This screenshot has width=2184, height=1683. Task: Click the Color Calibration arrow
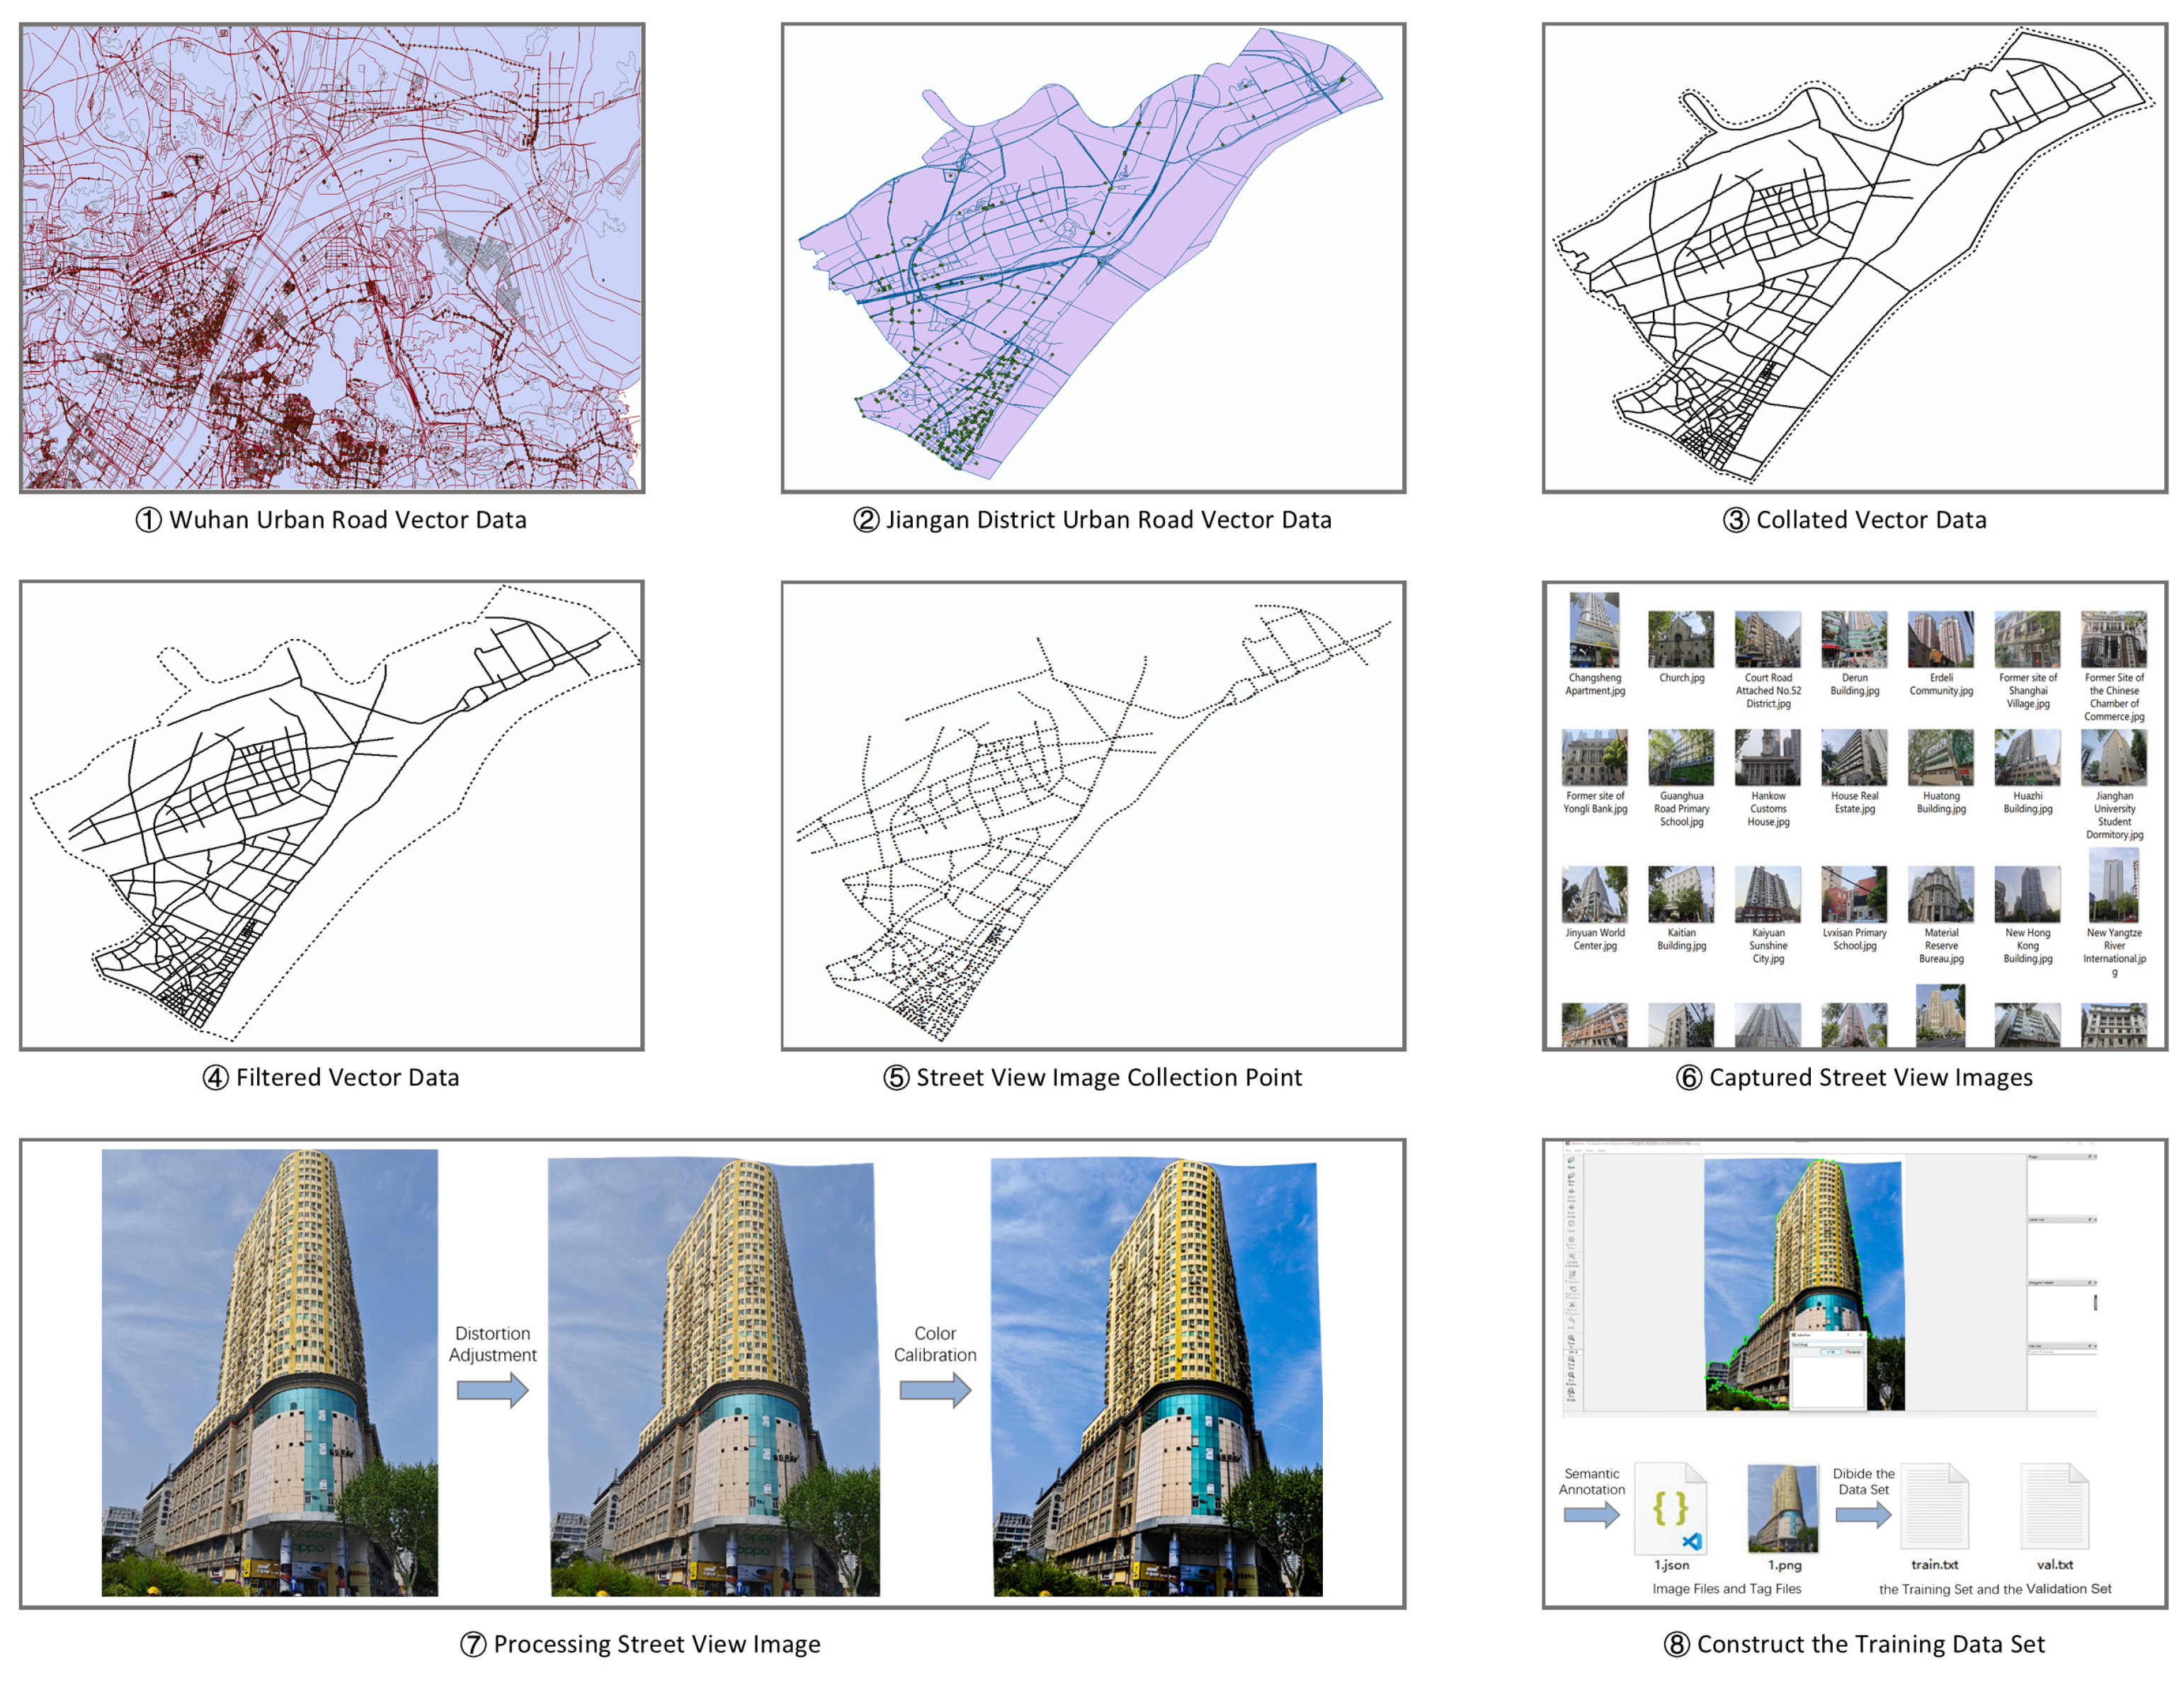(x=935, y=1389)
